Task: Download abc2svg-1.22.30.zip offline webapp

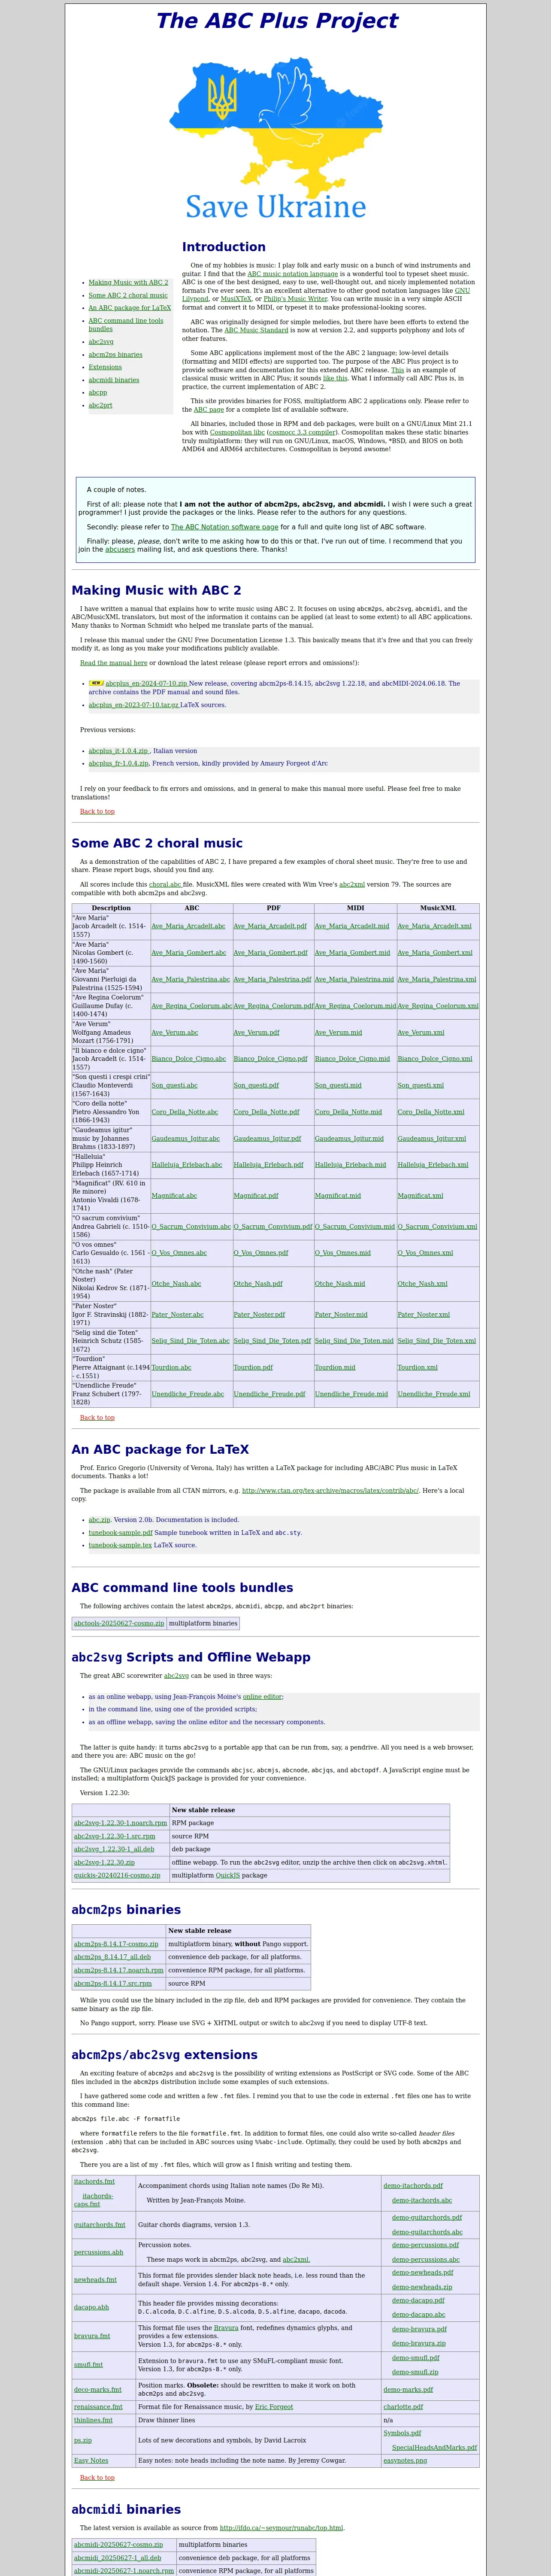Action: point(104,1862)
